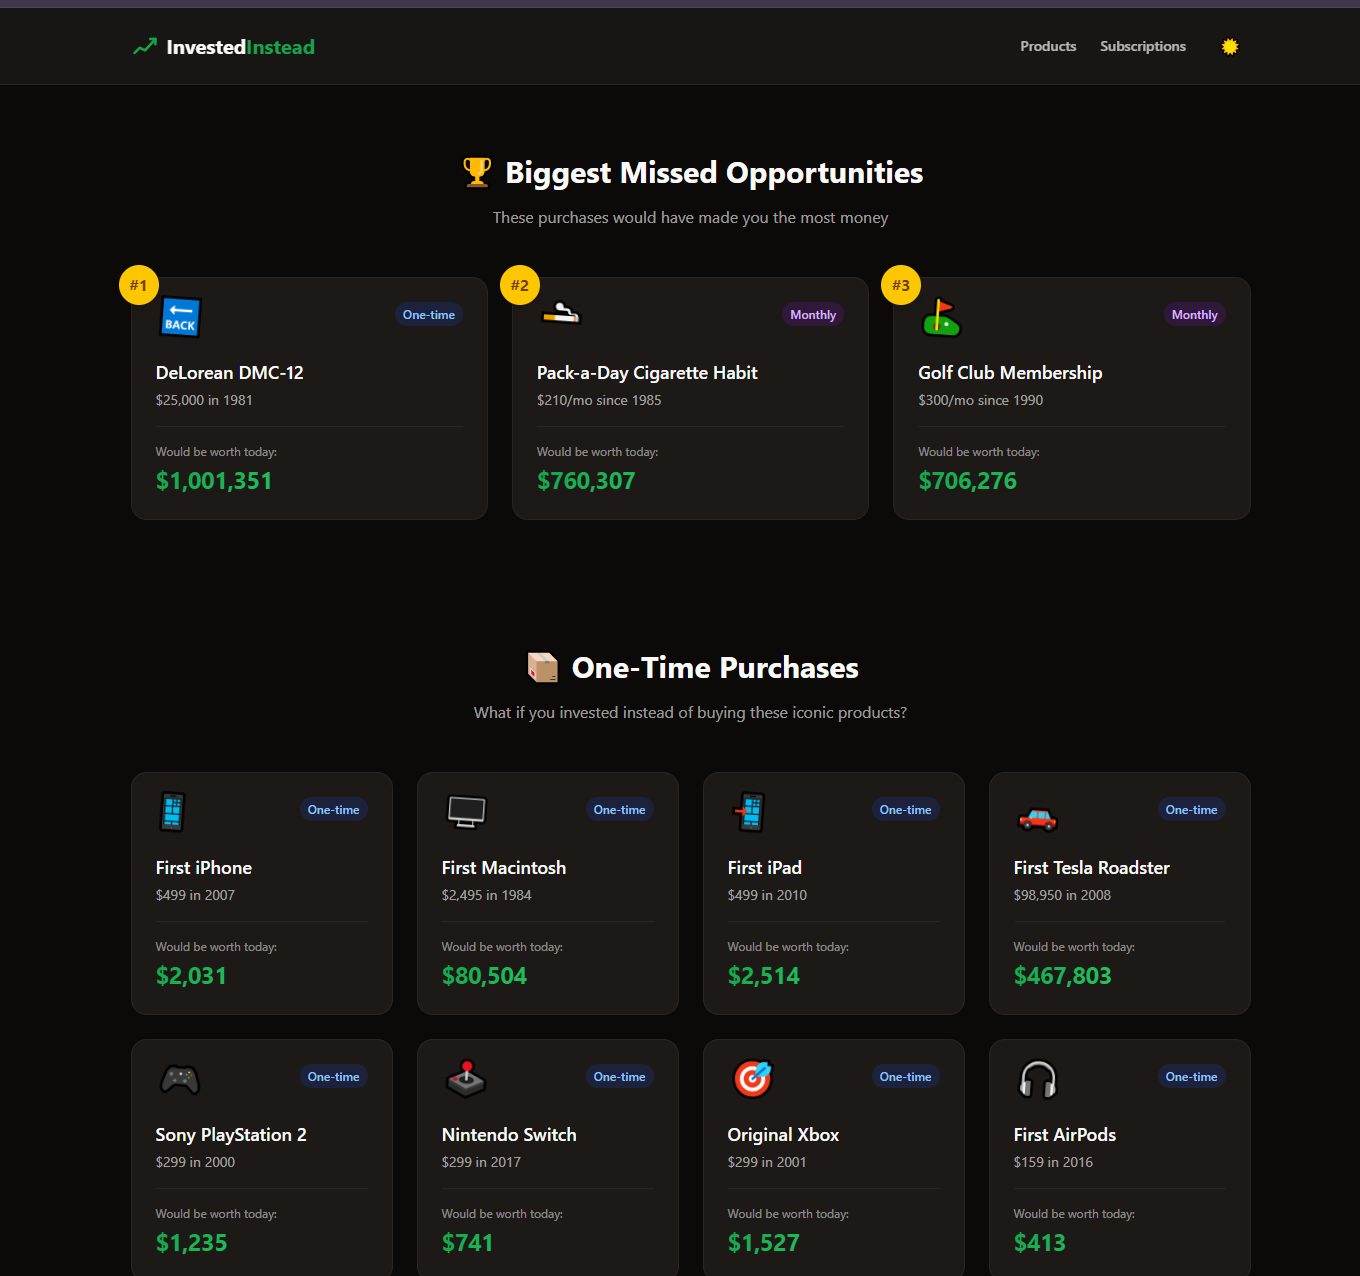The image size is (1360, 1276).
Task: Click the headphones icon on First AirPods card
Action: pos(1038,1080)
